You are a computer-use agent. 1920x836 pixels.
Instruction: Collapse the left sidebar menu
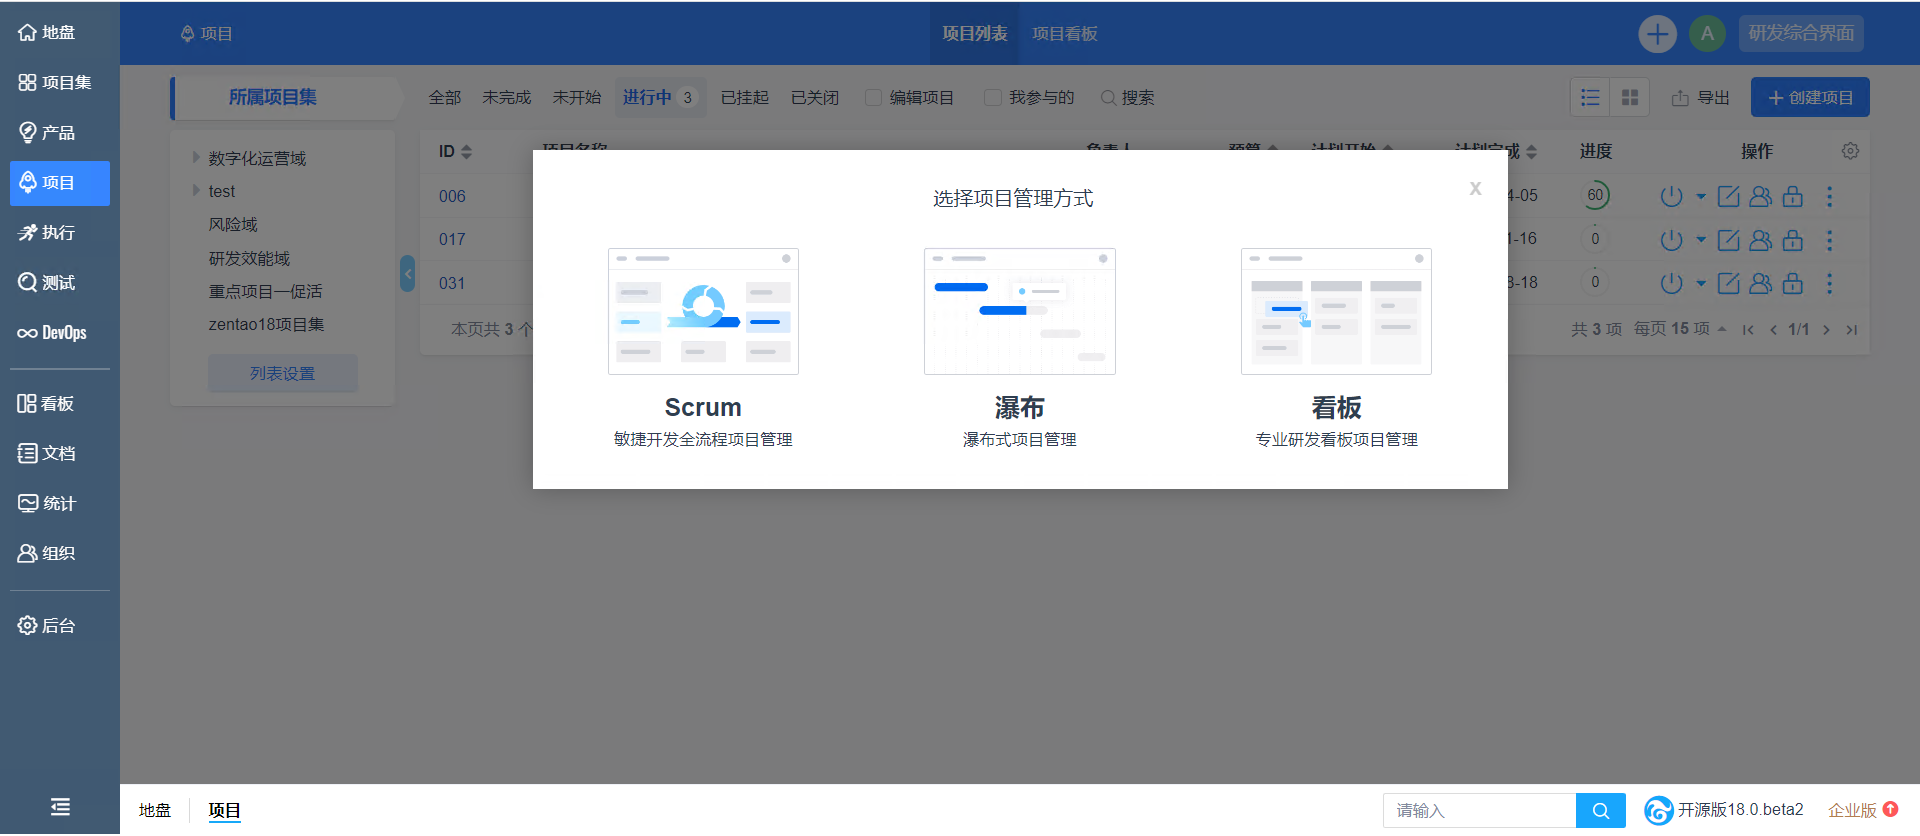point(60,807)
